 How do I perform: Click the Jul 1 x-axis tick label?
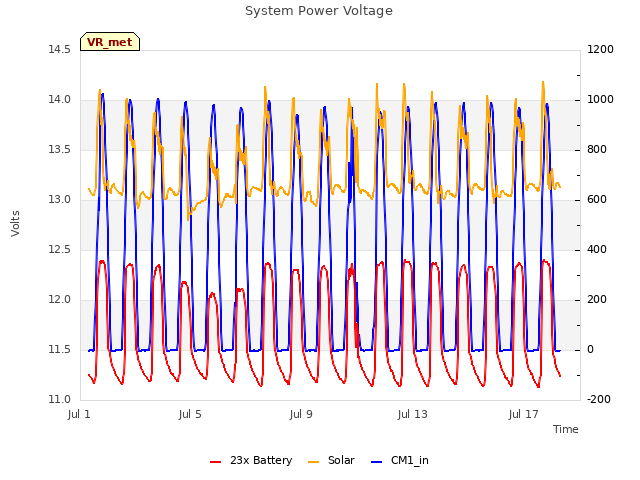pos(79,414)
